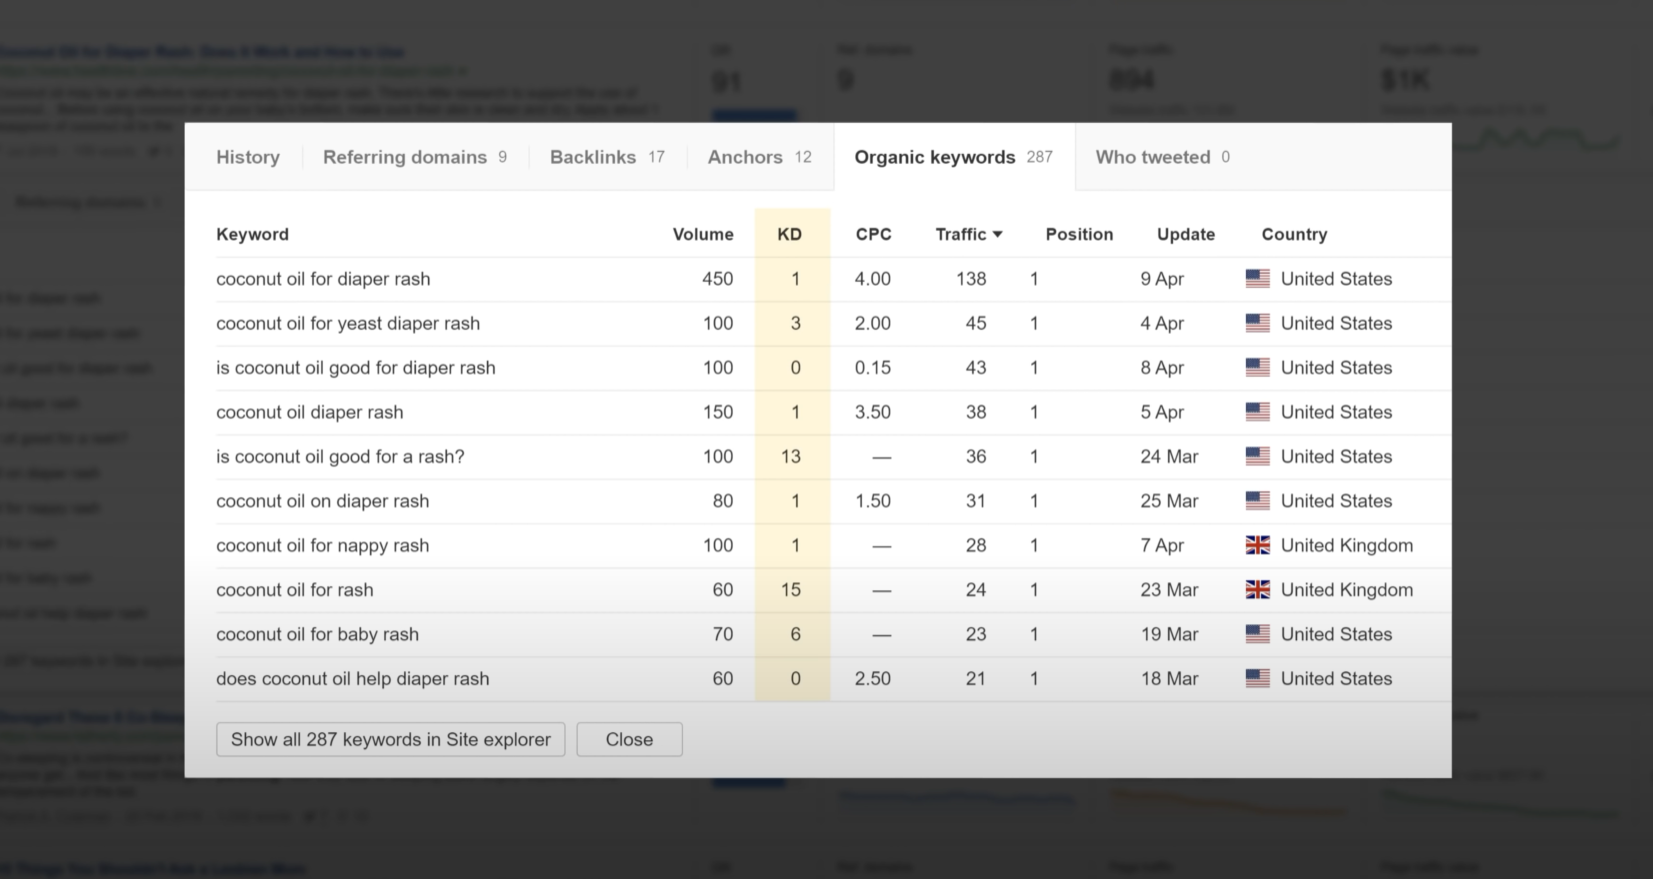
Task: Sort by KD column header
Action: click(x=789, y=234)
